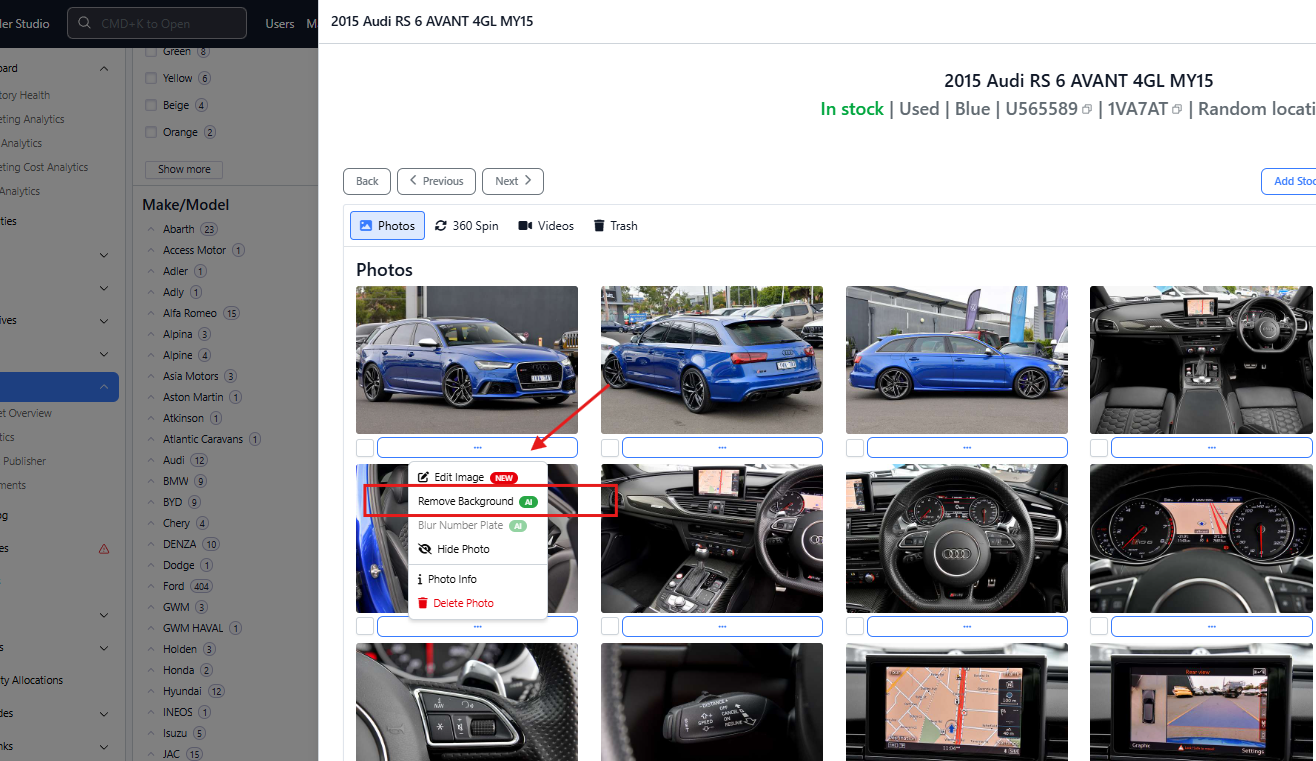Check the Beige colour filter
The width and height of the screenshot is (1316, 761).
[x=151, y=105]
